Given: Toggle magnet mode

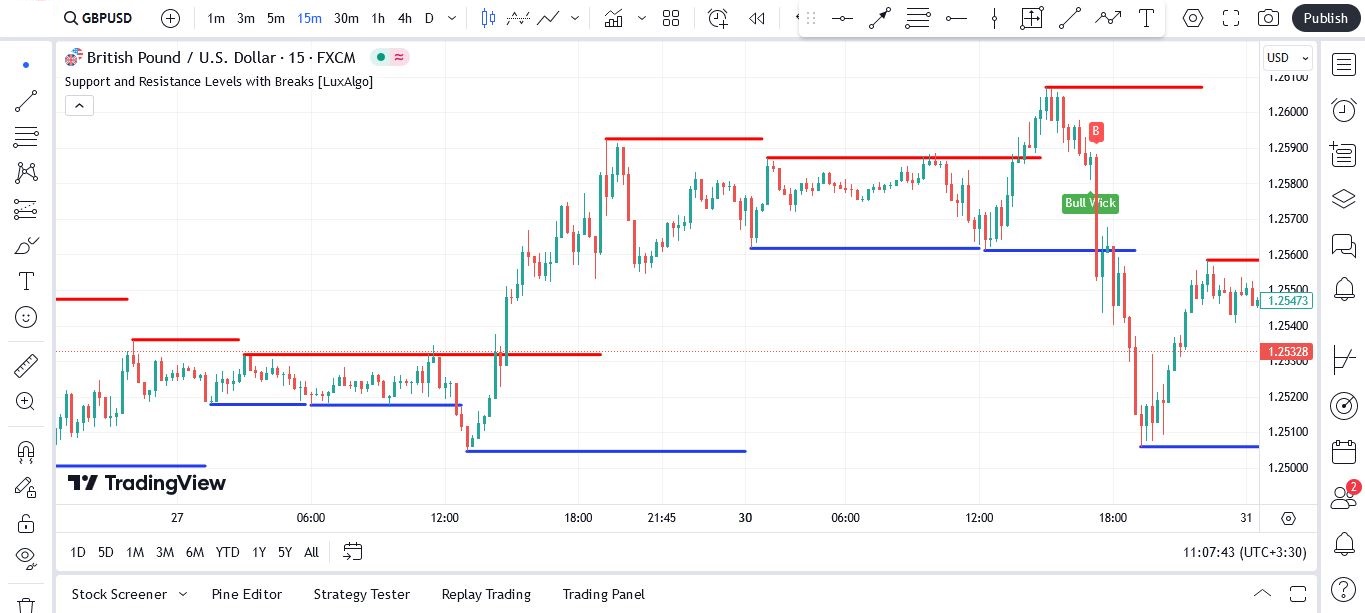Looking at the screenshot, I should click(26, 451).
